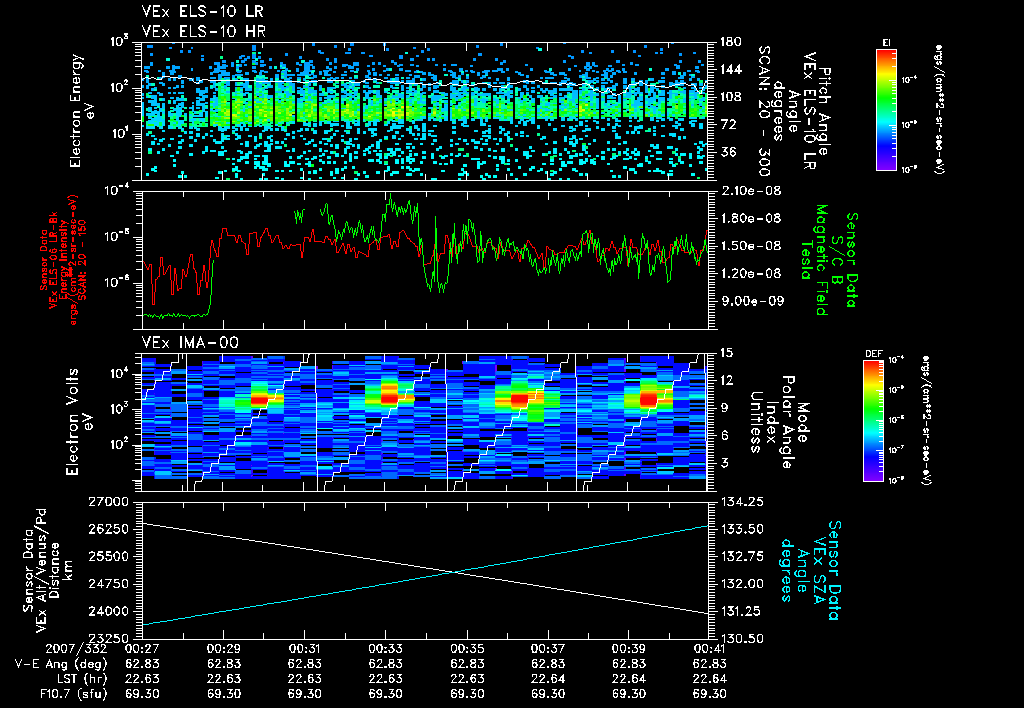Click the time tick label '00:41'
Viewport: 1024px width, 708px height.
point(709,649)
